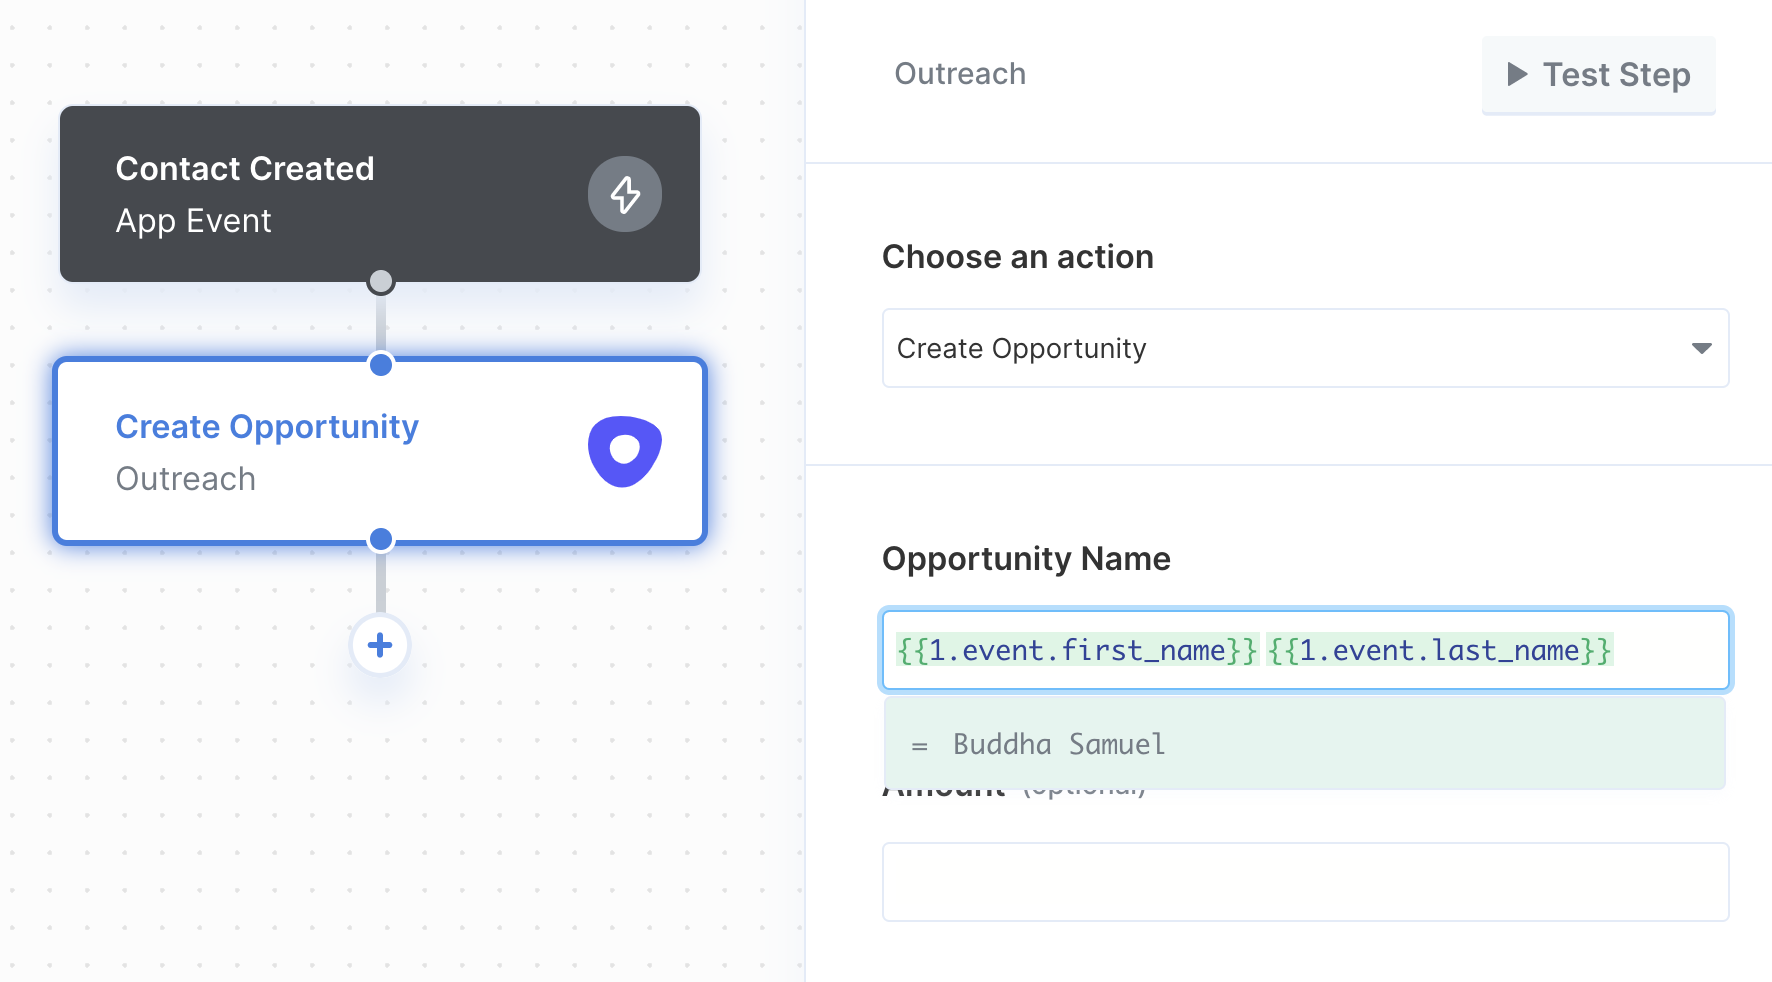Click blue connector dot below Create Opportunity card

tap(380, 540)
